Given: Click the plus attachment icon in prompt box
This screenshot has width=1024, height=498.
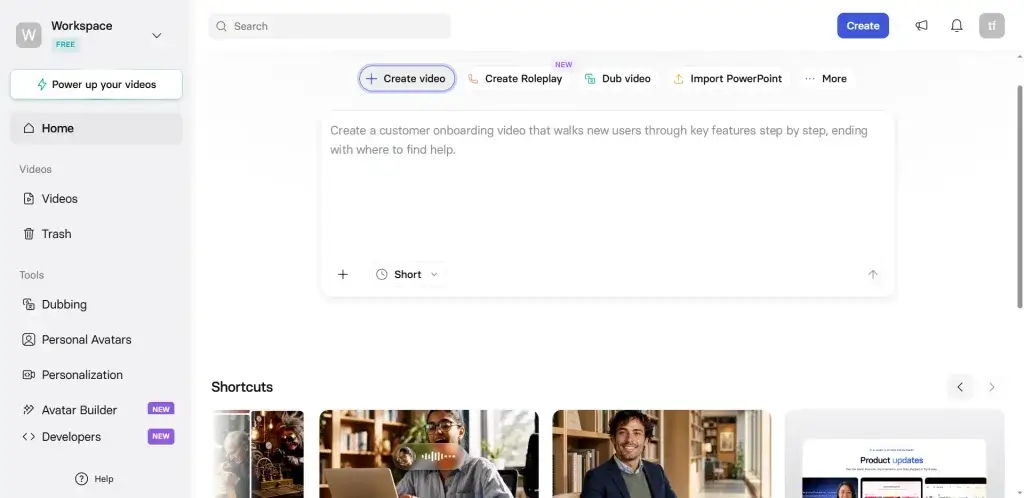Looking at the screenshot, I should pos(343,274).
